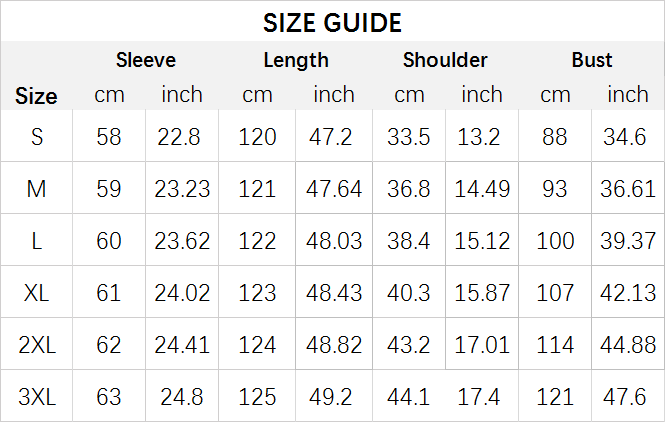Click the 2XL size row label
Screen dimensions: 666x423
coord(37,345)
